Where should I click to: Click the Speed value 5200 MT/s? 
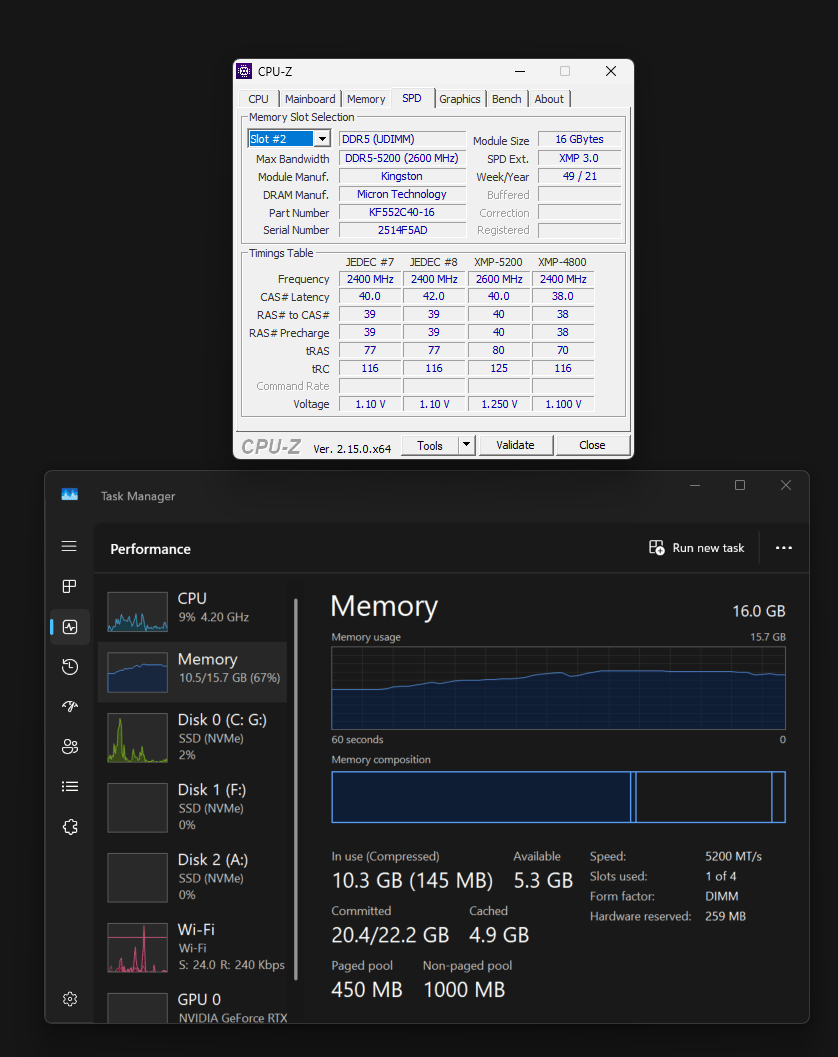[x=734, y=856]
